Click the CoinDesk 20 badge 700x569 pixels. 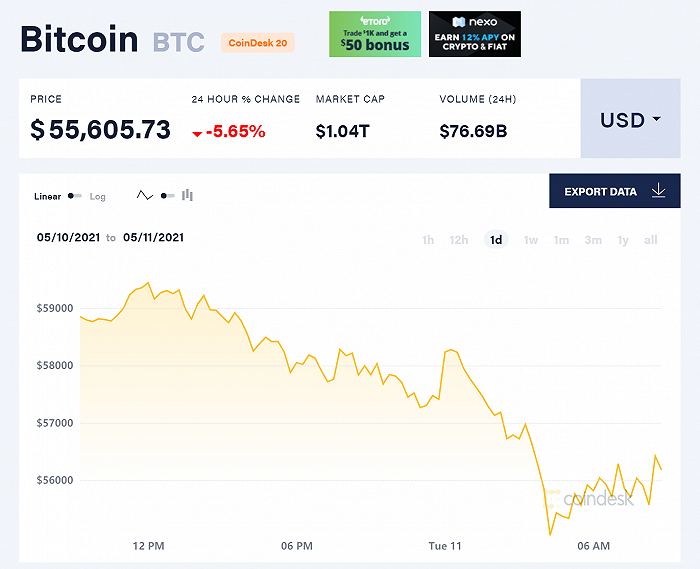(x=257, y=42)
